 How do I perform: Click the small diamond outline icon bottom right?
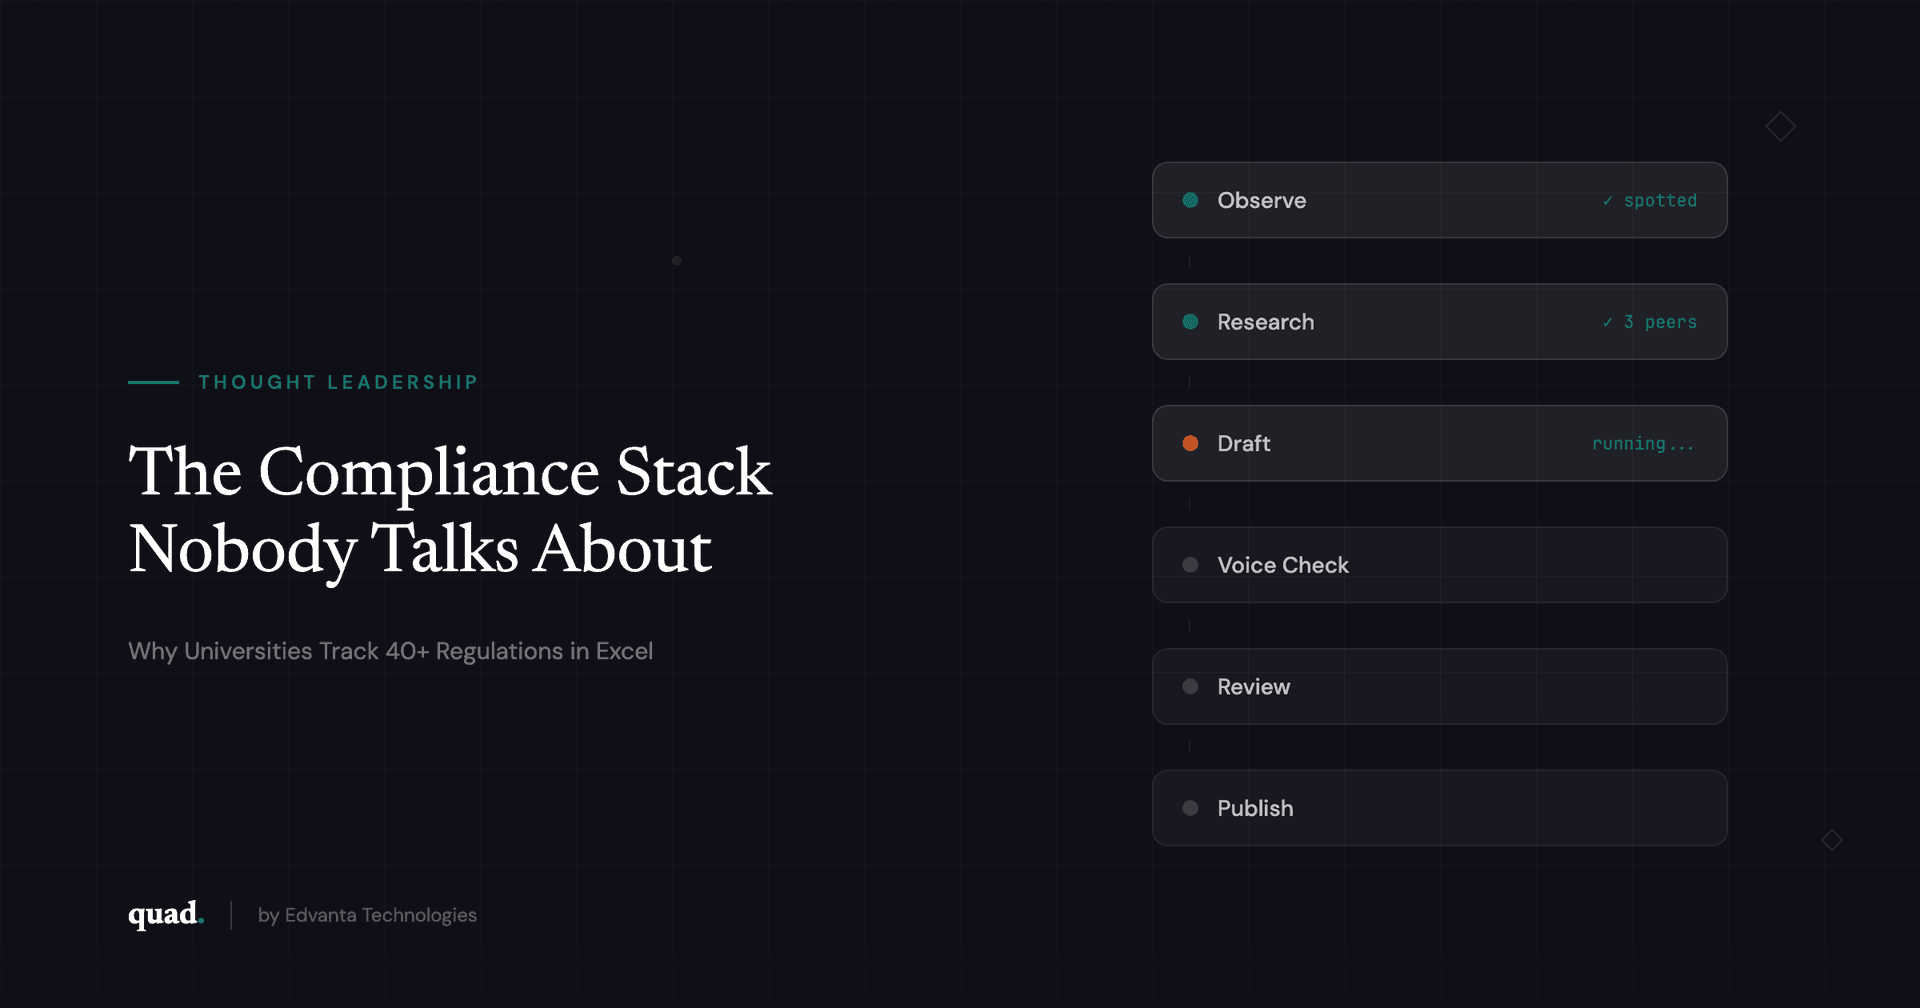1831,840
